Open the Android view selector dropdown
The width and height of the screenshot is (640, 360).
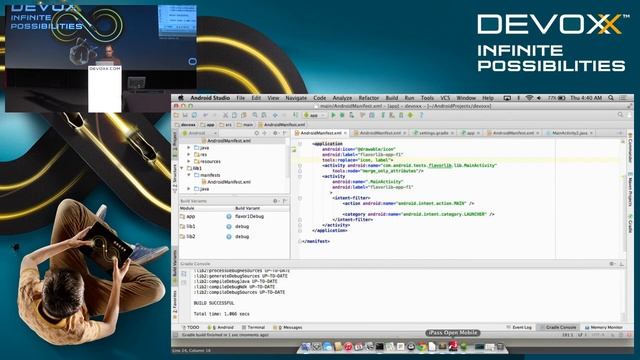(x=200, y=133)
